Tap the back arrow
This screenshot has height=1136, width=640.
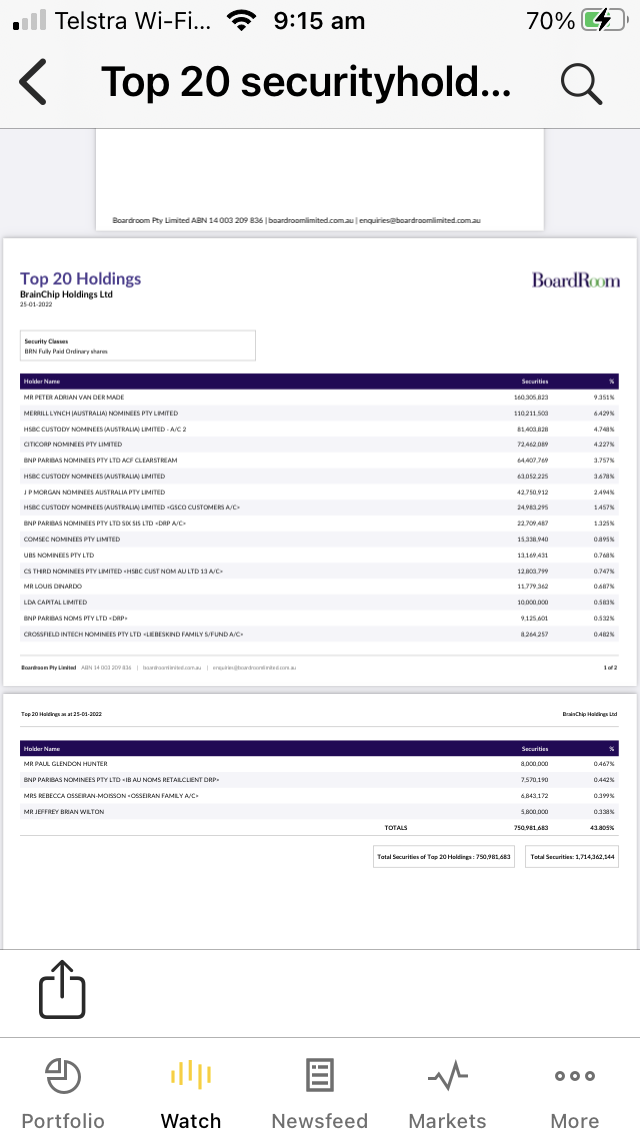pos(33,82)
